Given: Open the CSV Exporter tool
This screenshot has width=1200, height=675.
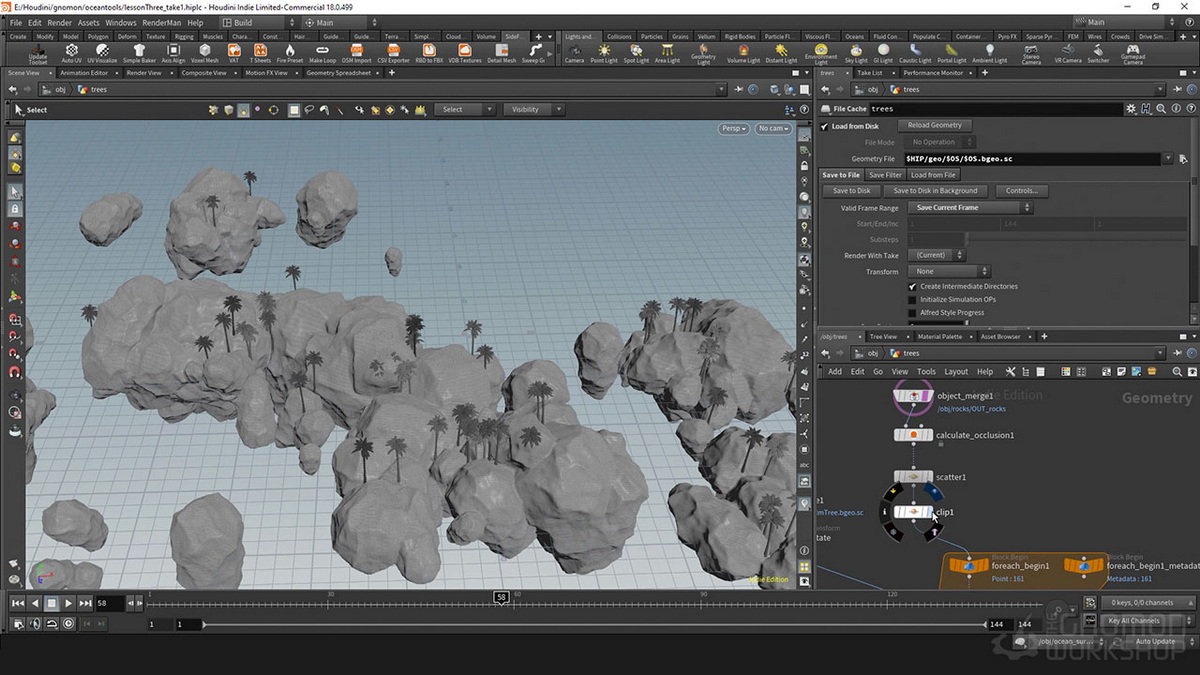Looking at the screenshot, I should pyautogui.click(x=393, y=53).
